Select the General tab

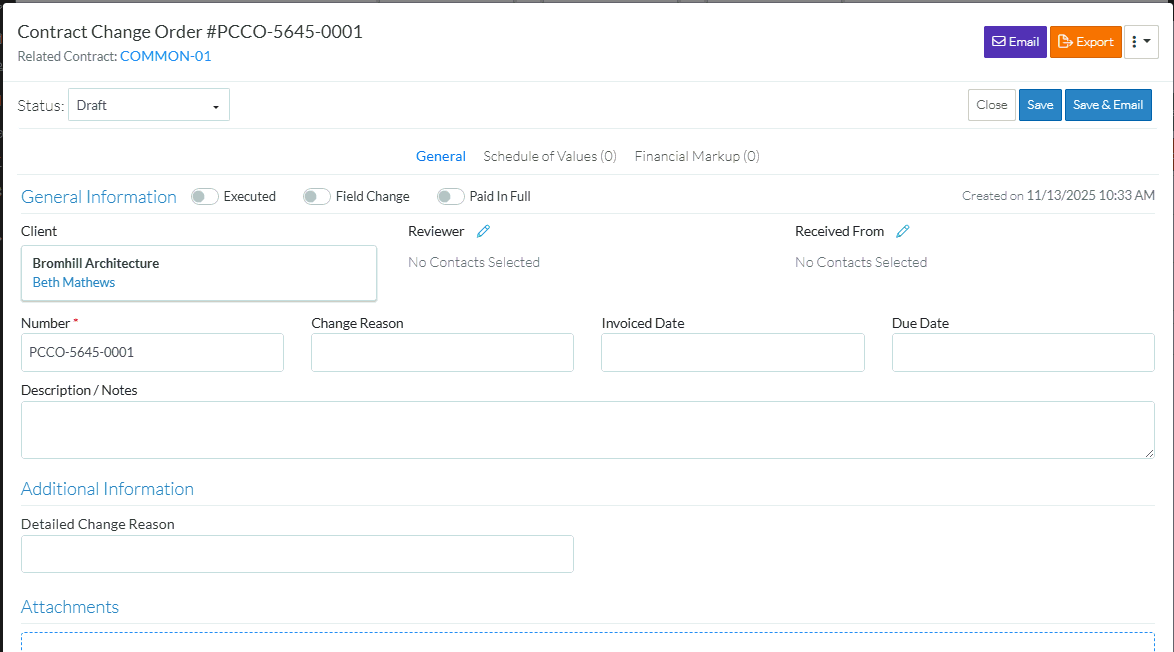pos(440,156)
